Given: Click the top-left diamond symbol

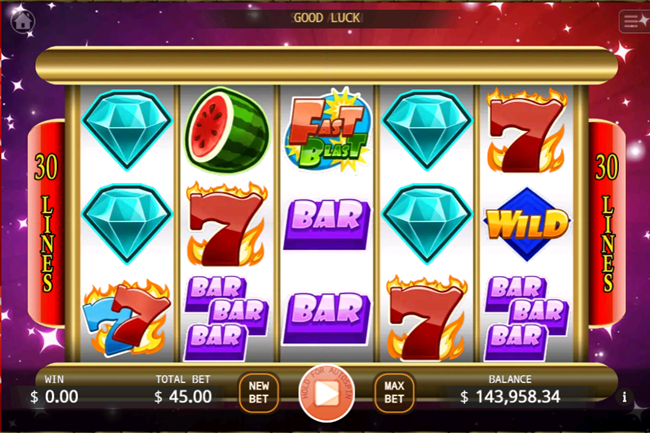Looking at the screenshot, I should pyautogui.click(x=127, y=130).
